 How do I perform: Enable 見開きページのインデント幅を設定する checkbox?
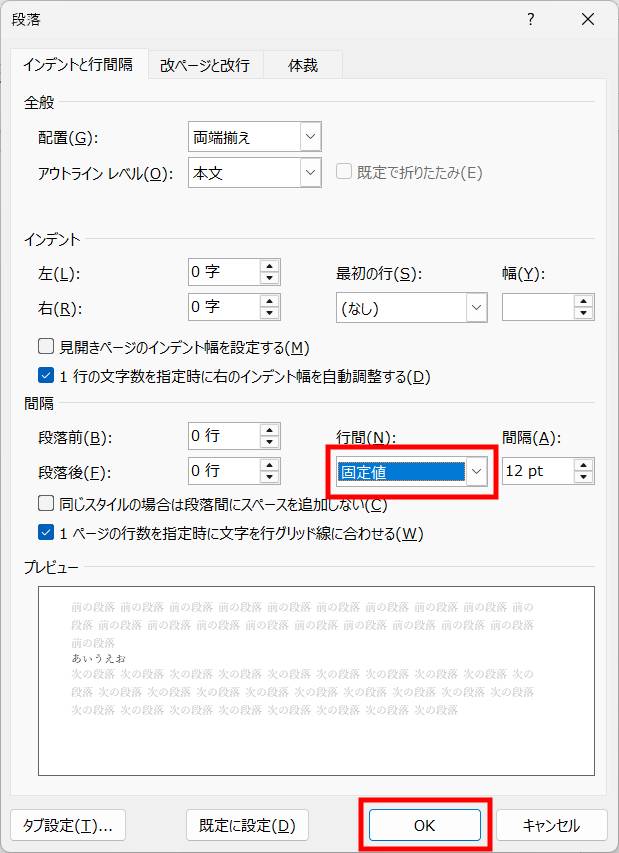click(x=46, y=347)
